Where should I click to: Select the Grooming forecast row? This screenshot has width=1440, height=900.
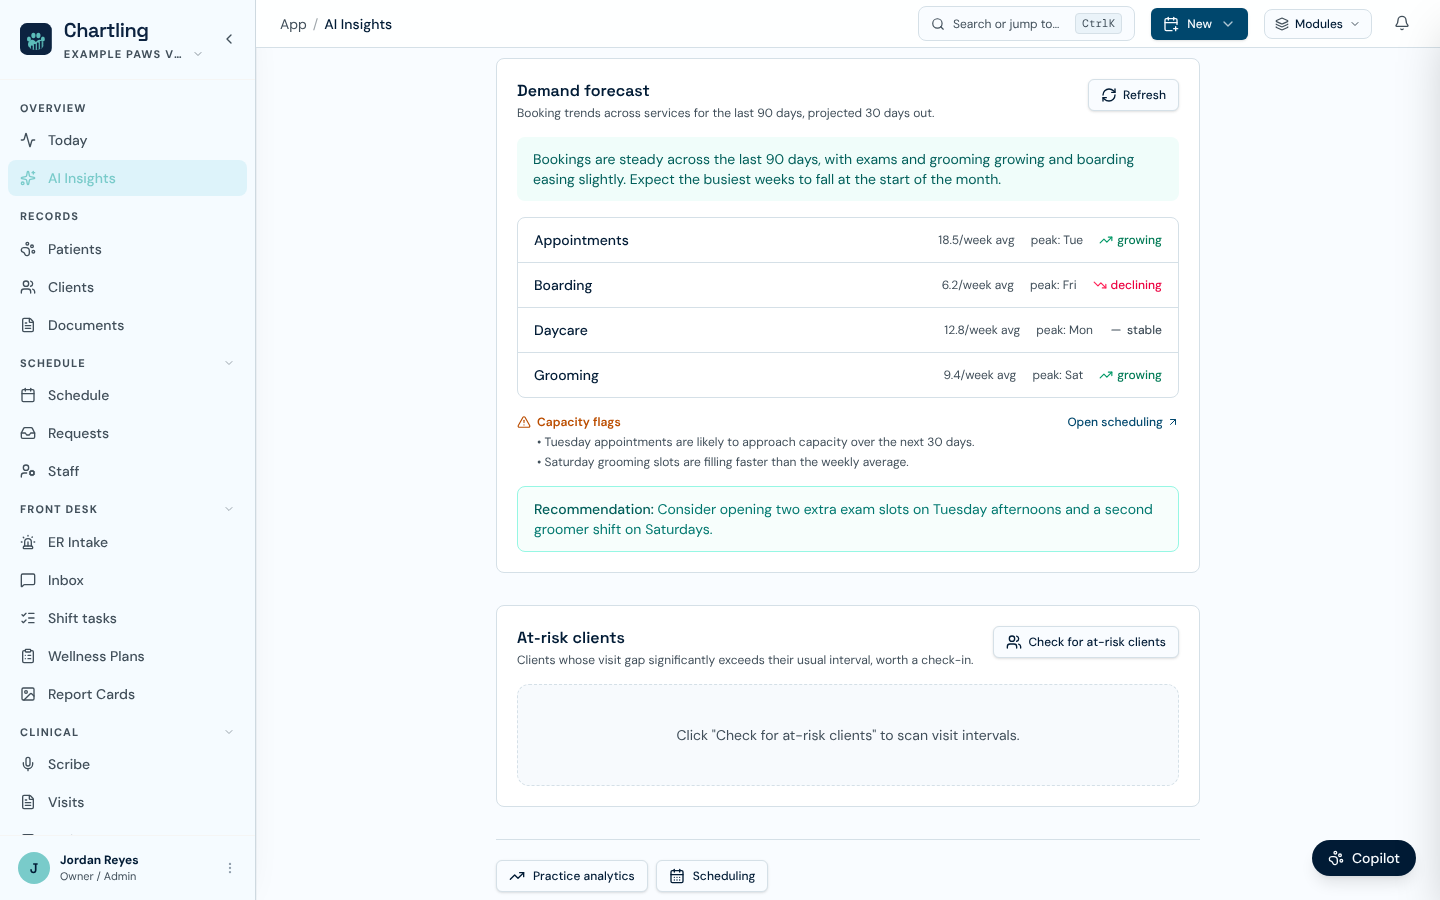[x=848, y=375]
